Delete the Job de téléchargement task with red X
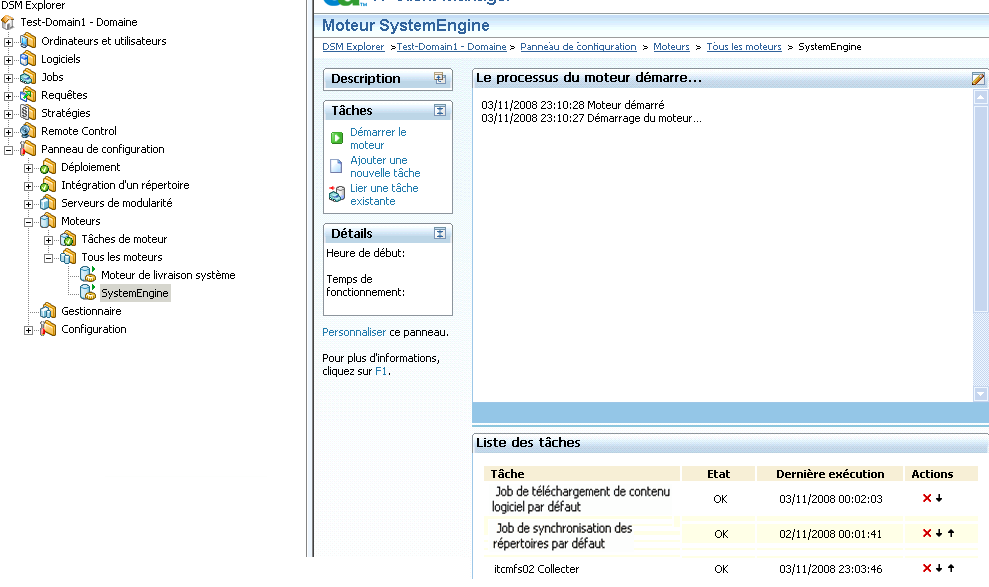This screenshot has height=587, width=989. pyautogui.click(x=927, y=498)
